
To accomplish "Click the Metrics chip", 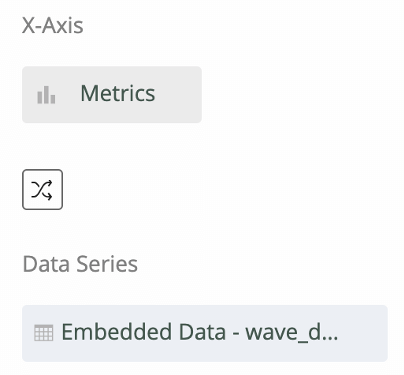I will [112, 95].
